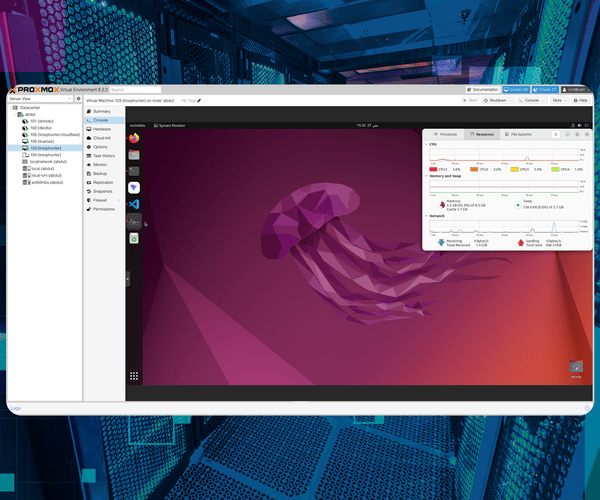Switch to the File Systems tab
Viewport: 600px width, 500px height.
pyautogui.click(x=518, y=134)
